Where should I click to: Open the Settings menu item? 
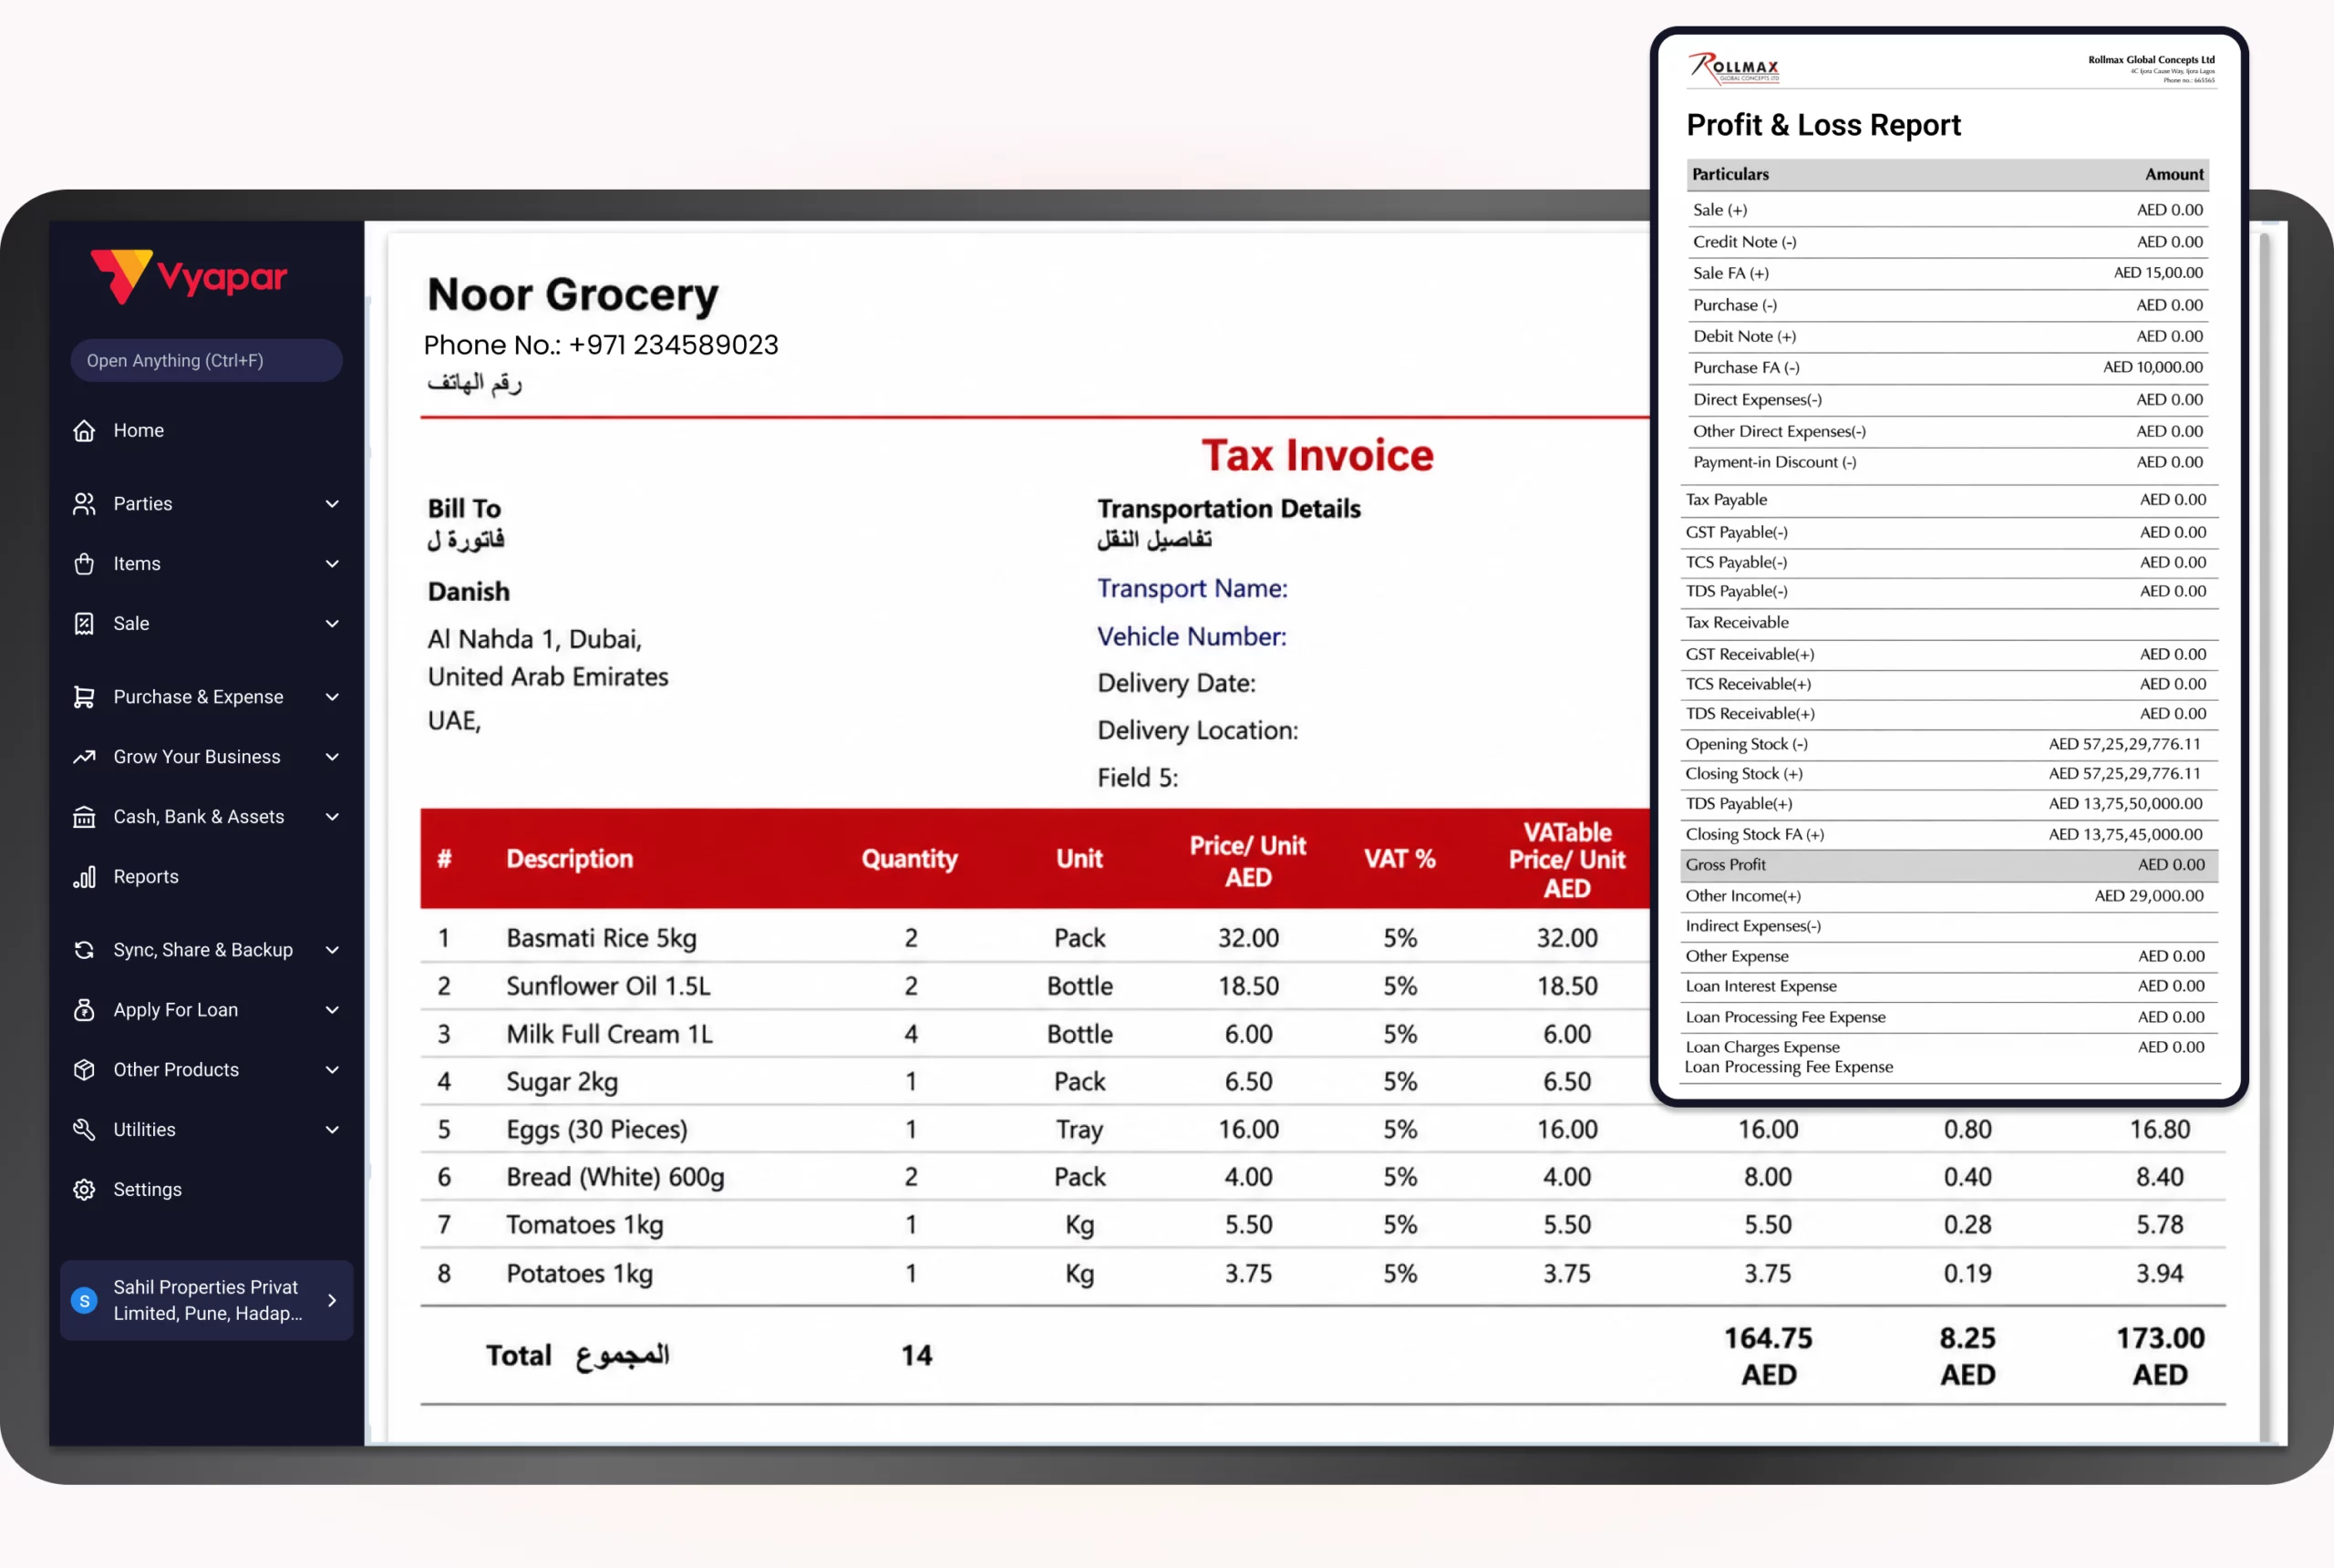click(x=206, y=1190)
